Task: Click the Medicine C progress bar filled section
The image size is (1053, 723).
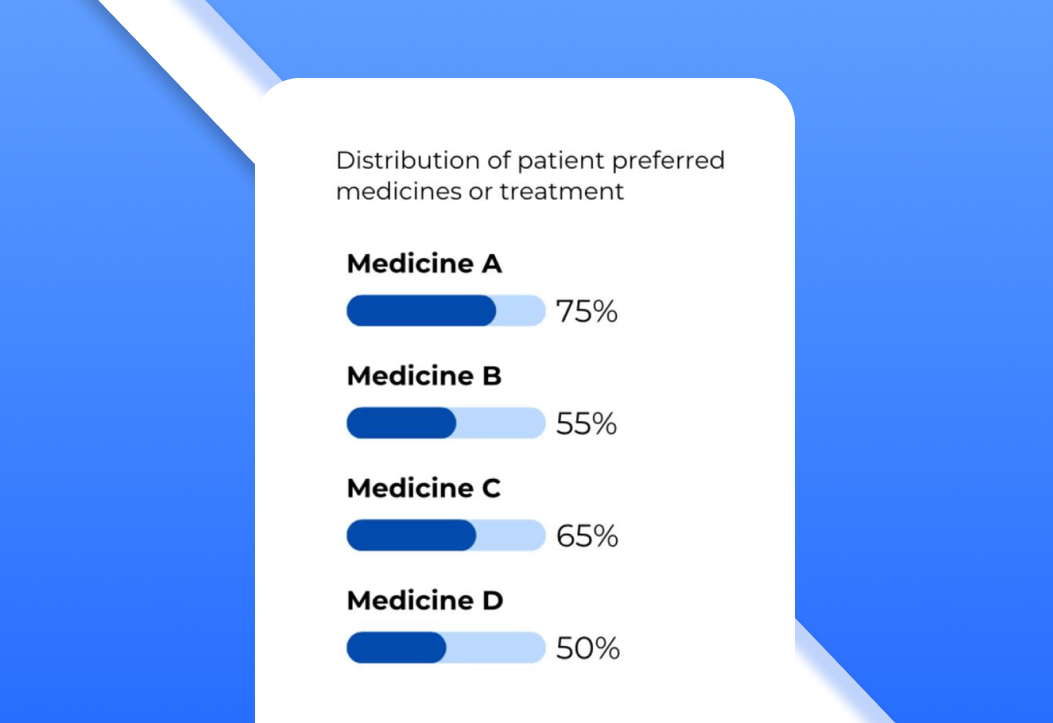Action: [411, 535]
